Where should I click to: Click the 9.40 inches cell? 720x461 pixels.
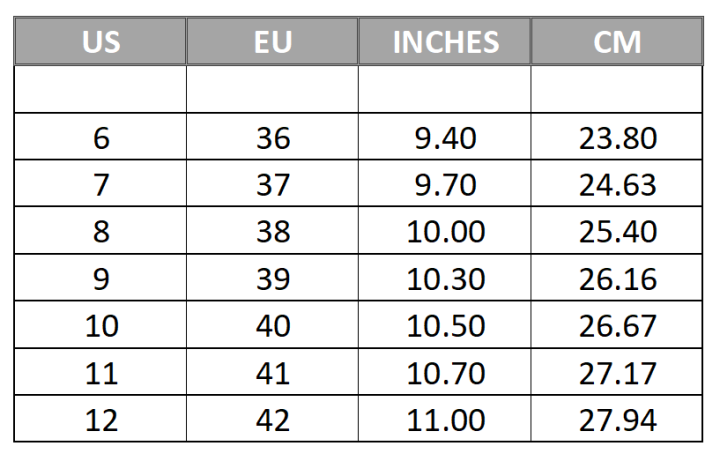(445, 137)
